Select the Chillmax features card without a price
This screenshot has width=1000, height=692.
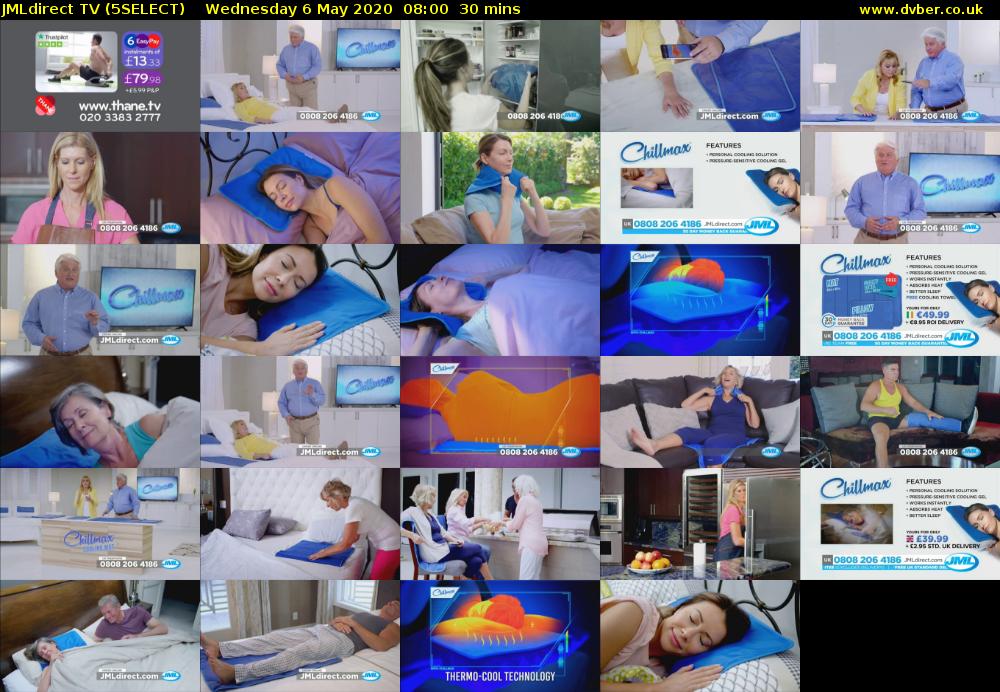tap(700, 188)
